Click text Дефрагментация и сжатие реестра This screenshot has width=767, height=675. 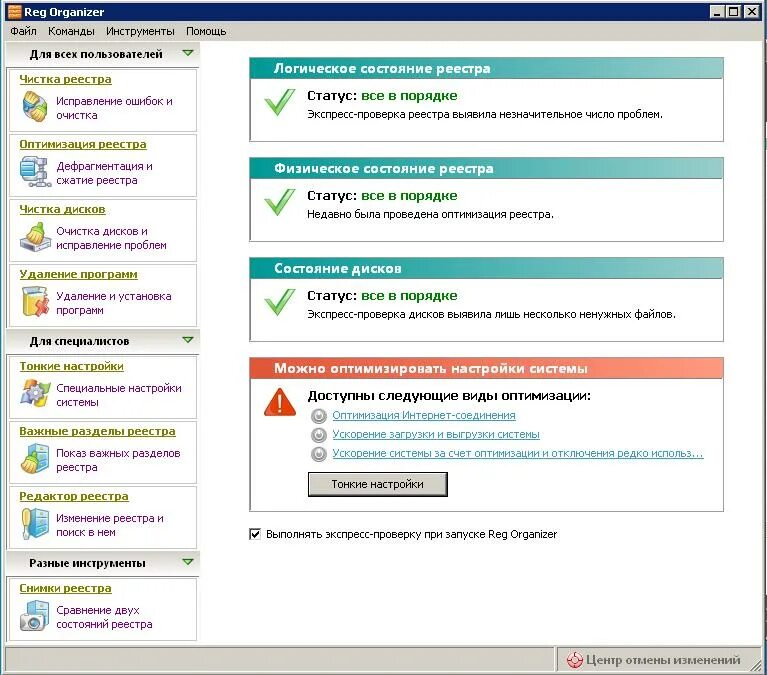click(104, 173)
